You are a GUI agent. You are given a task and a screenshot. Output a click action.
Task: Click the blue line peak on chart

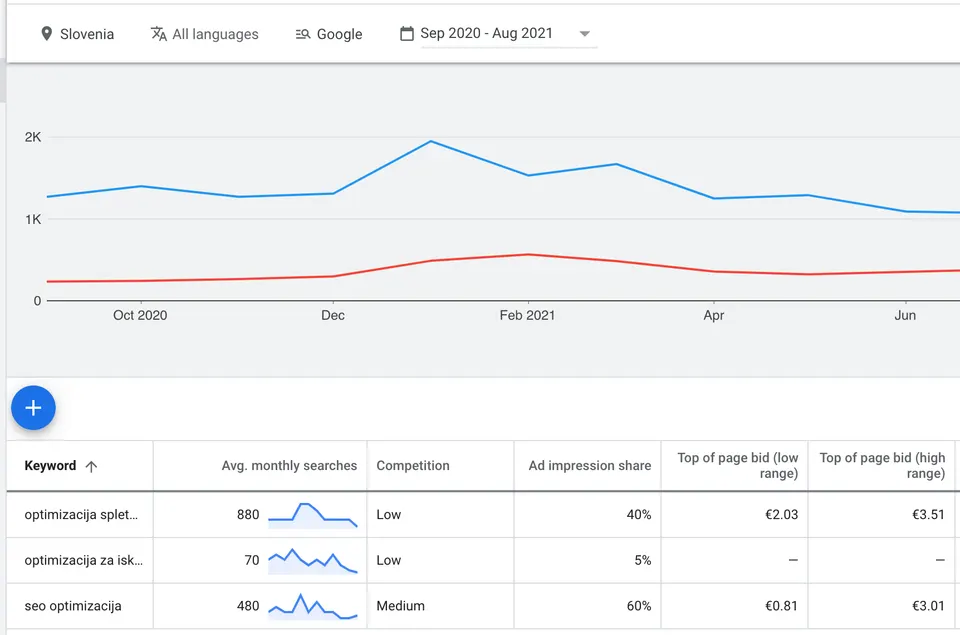[431, 141]
